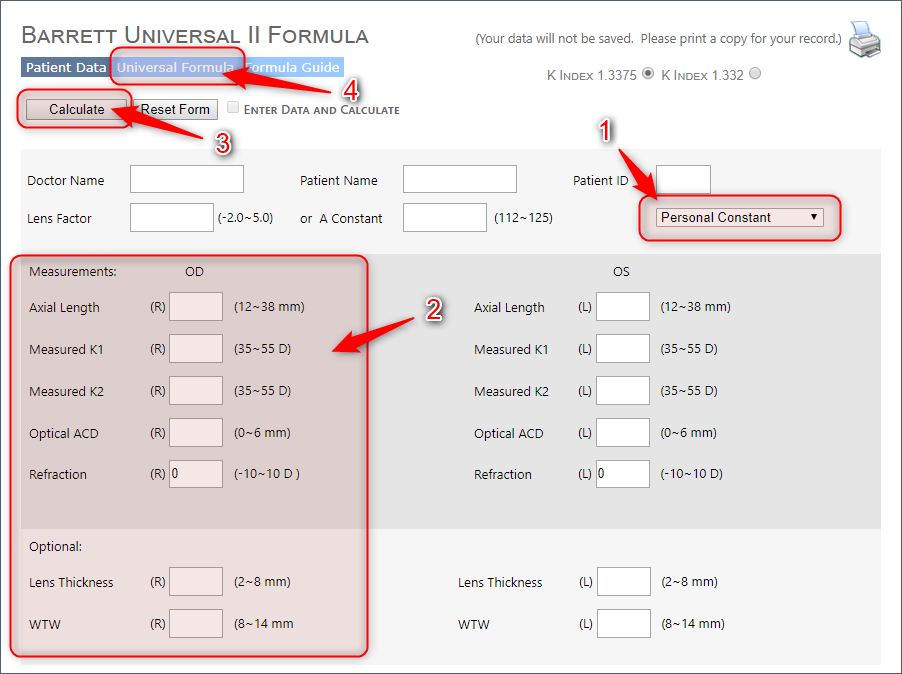
Task: Click Axial Length (R) input field
Action: (x=196, y=307)
